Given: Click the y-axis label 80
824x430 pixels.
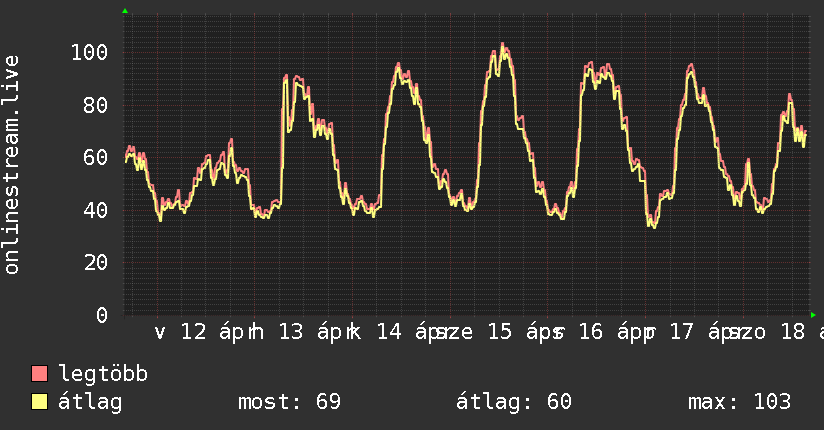Looking at the screenshot, I should (96, 105).
